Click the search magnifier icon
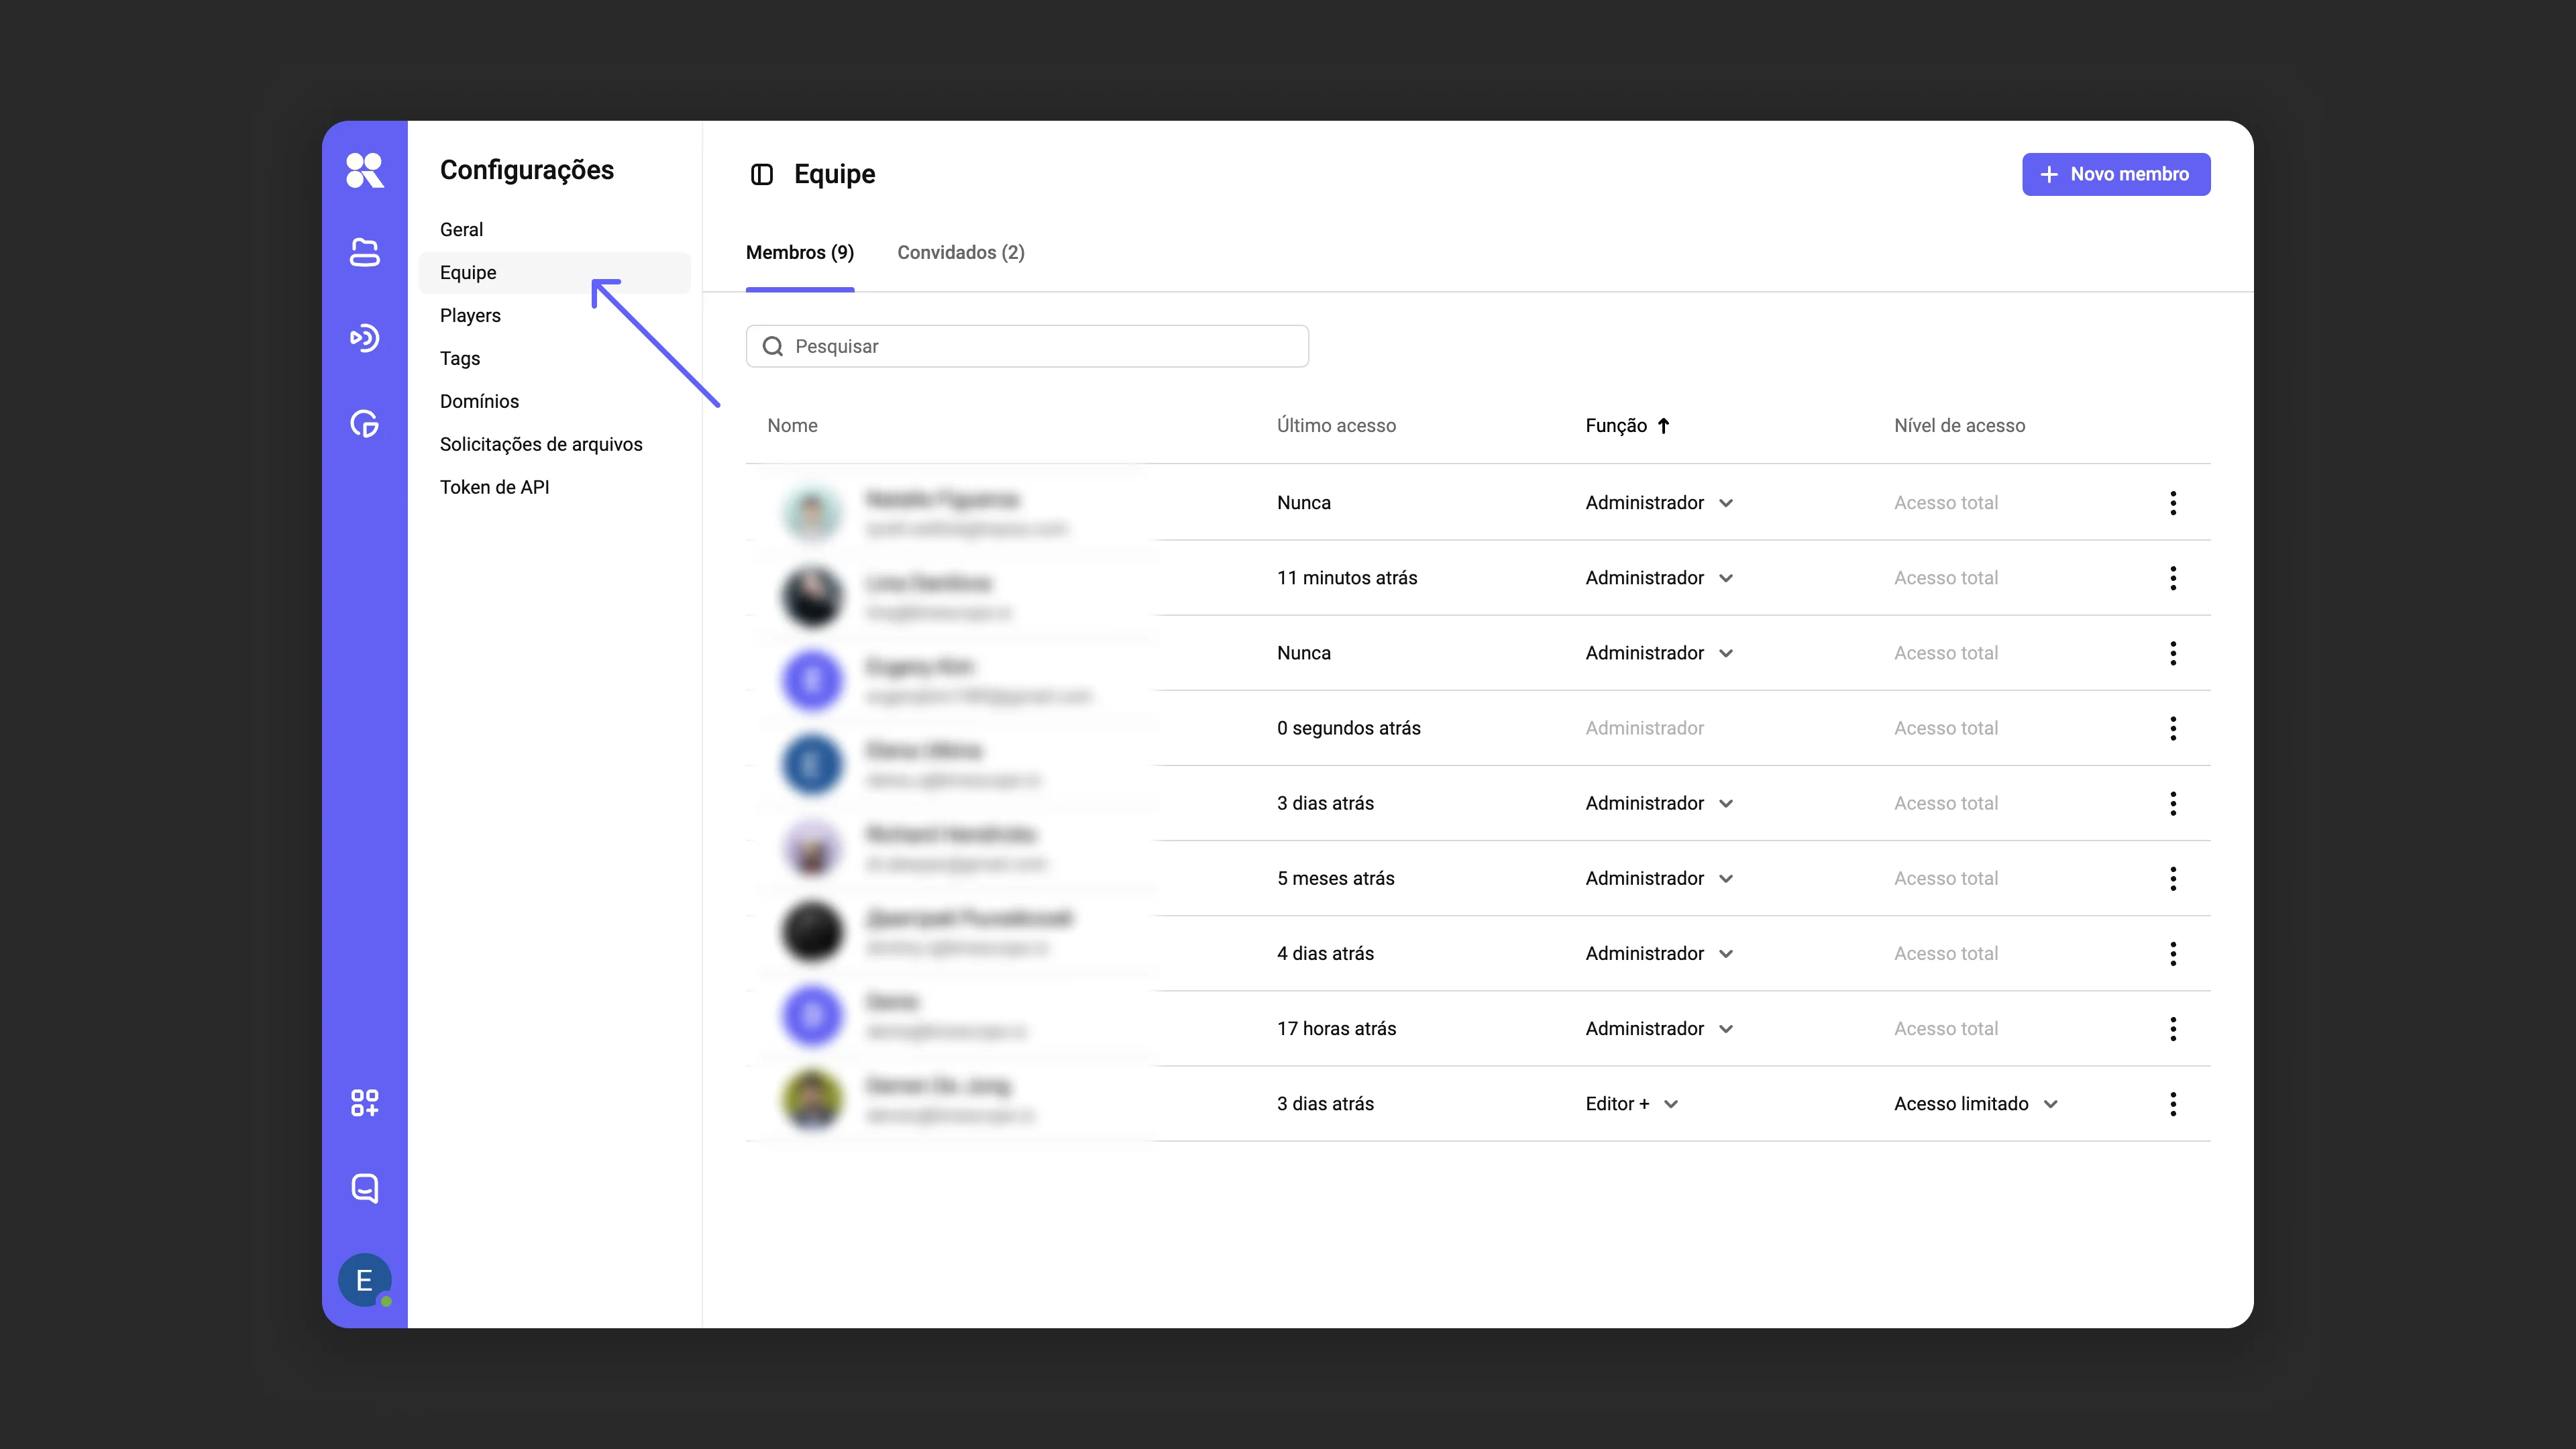The height and width of the screenshot is (1449, 2576). (772, 346)
